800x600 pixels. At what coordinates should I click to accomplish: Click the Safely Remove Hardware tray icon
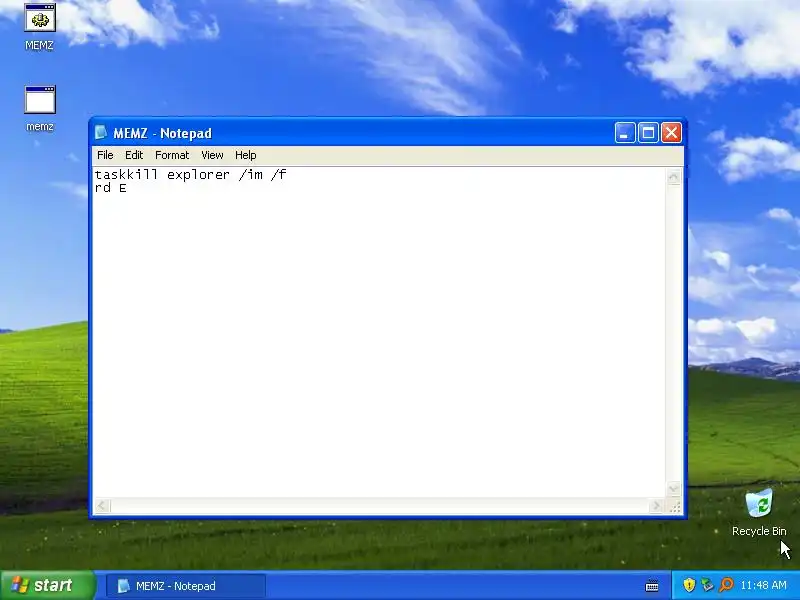pos(707,585)
